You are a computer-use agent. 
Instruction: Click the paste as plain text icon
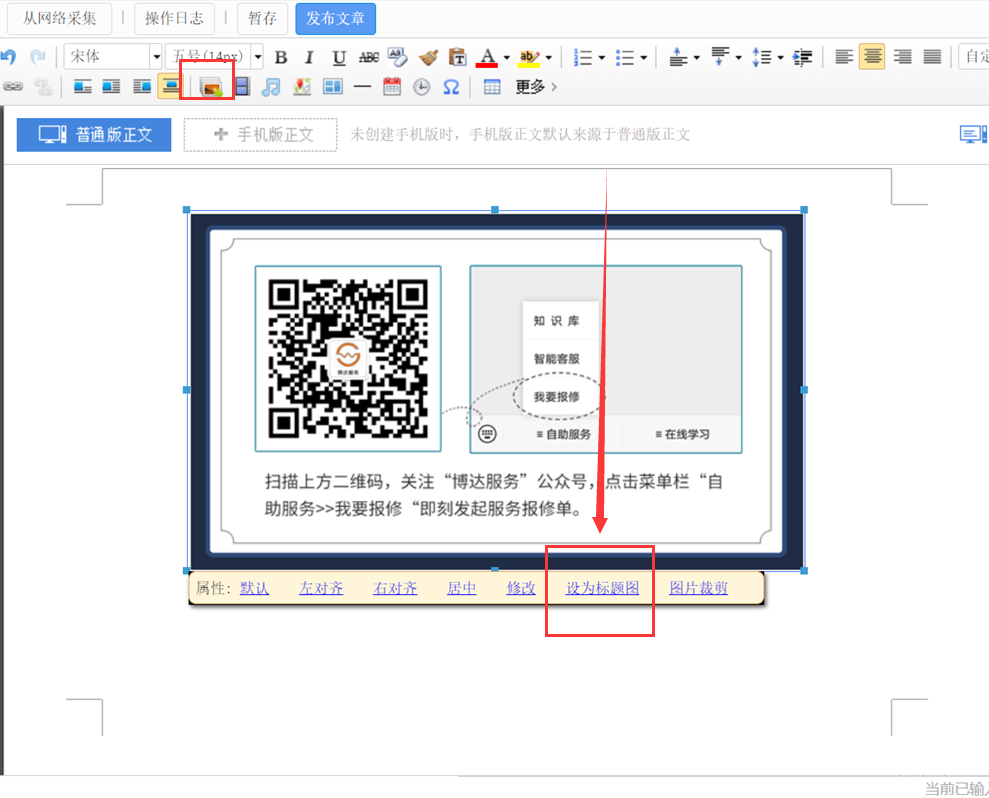pyautogui.click(x=457, y=57)
